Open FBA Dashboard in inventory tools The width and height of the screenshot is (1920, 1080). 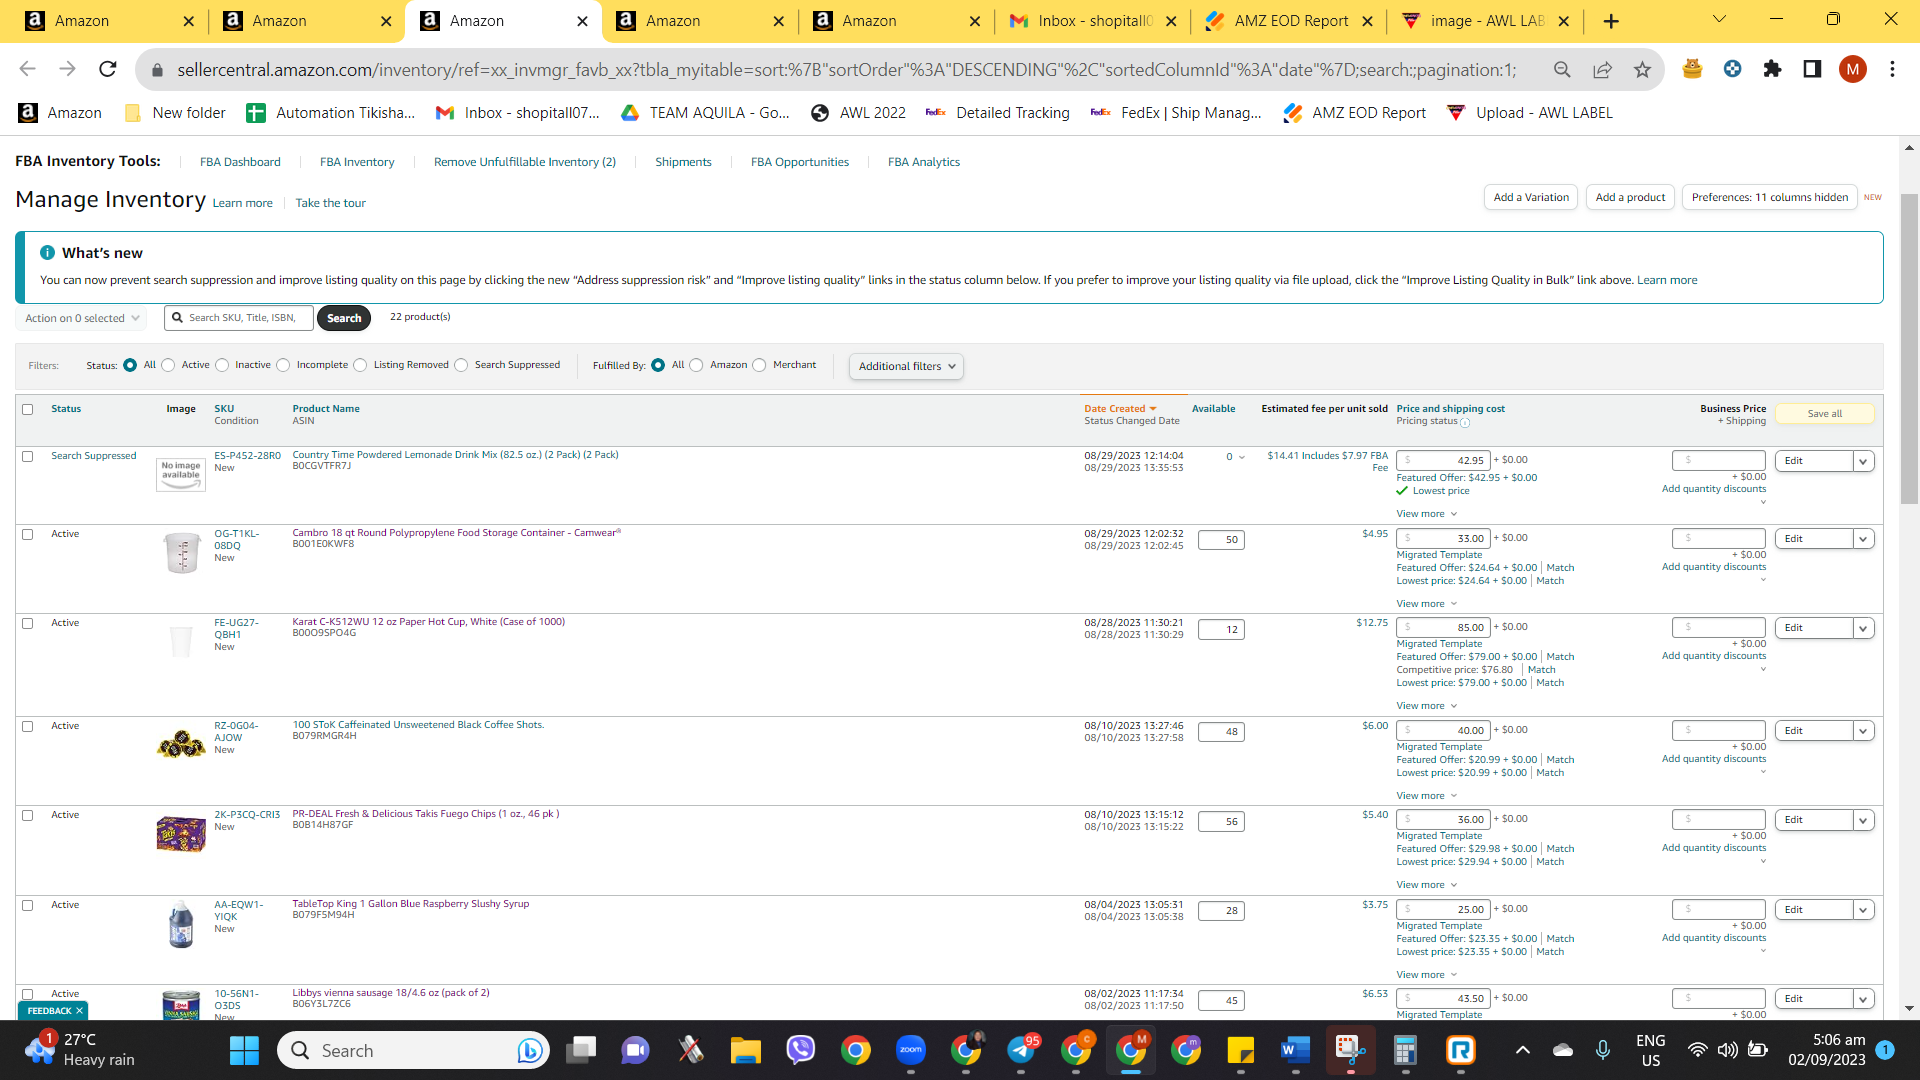[x=240, y=162]
